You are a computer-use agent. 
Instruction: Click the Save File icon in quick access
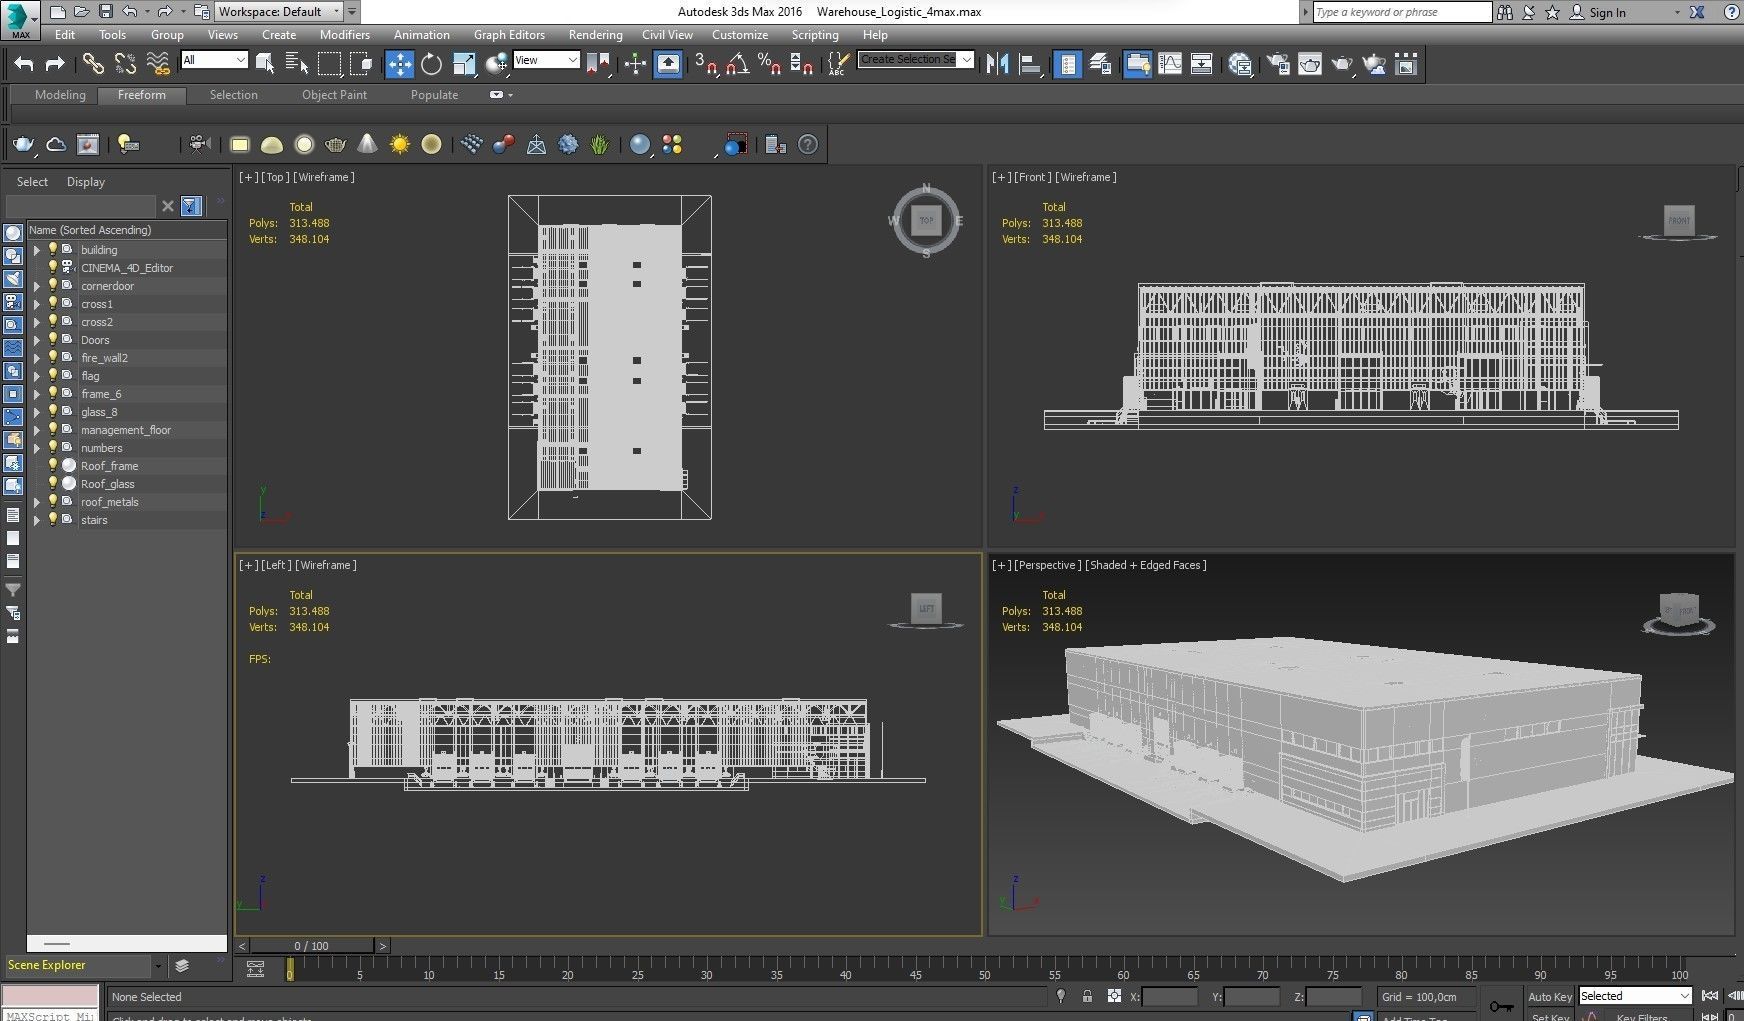coord(105,12)
